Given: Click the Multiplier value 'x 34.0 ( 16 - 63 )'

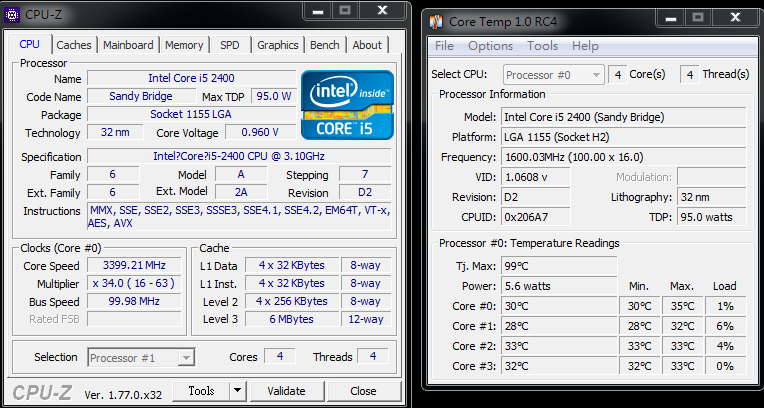Looking at the screenshot, I should click(x=134, y=284).
